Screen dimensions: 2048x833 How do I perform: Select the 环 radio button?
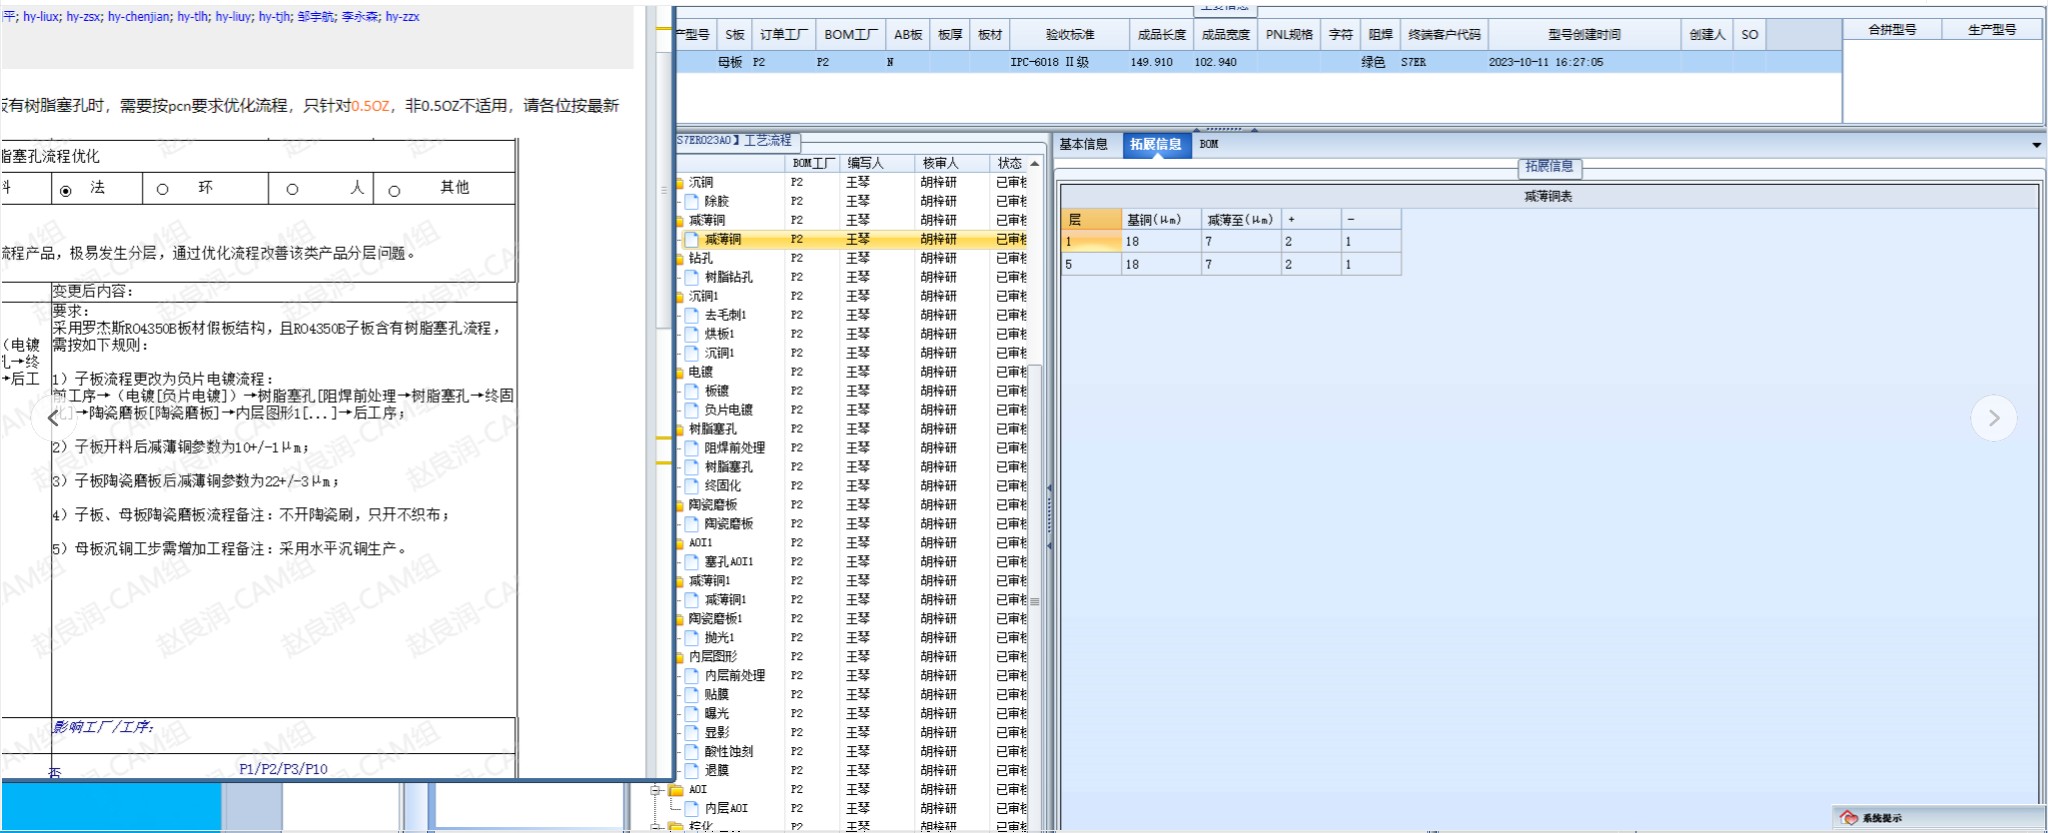coord(162,189)
